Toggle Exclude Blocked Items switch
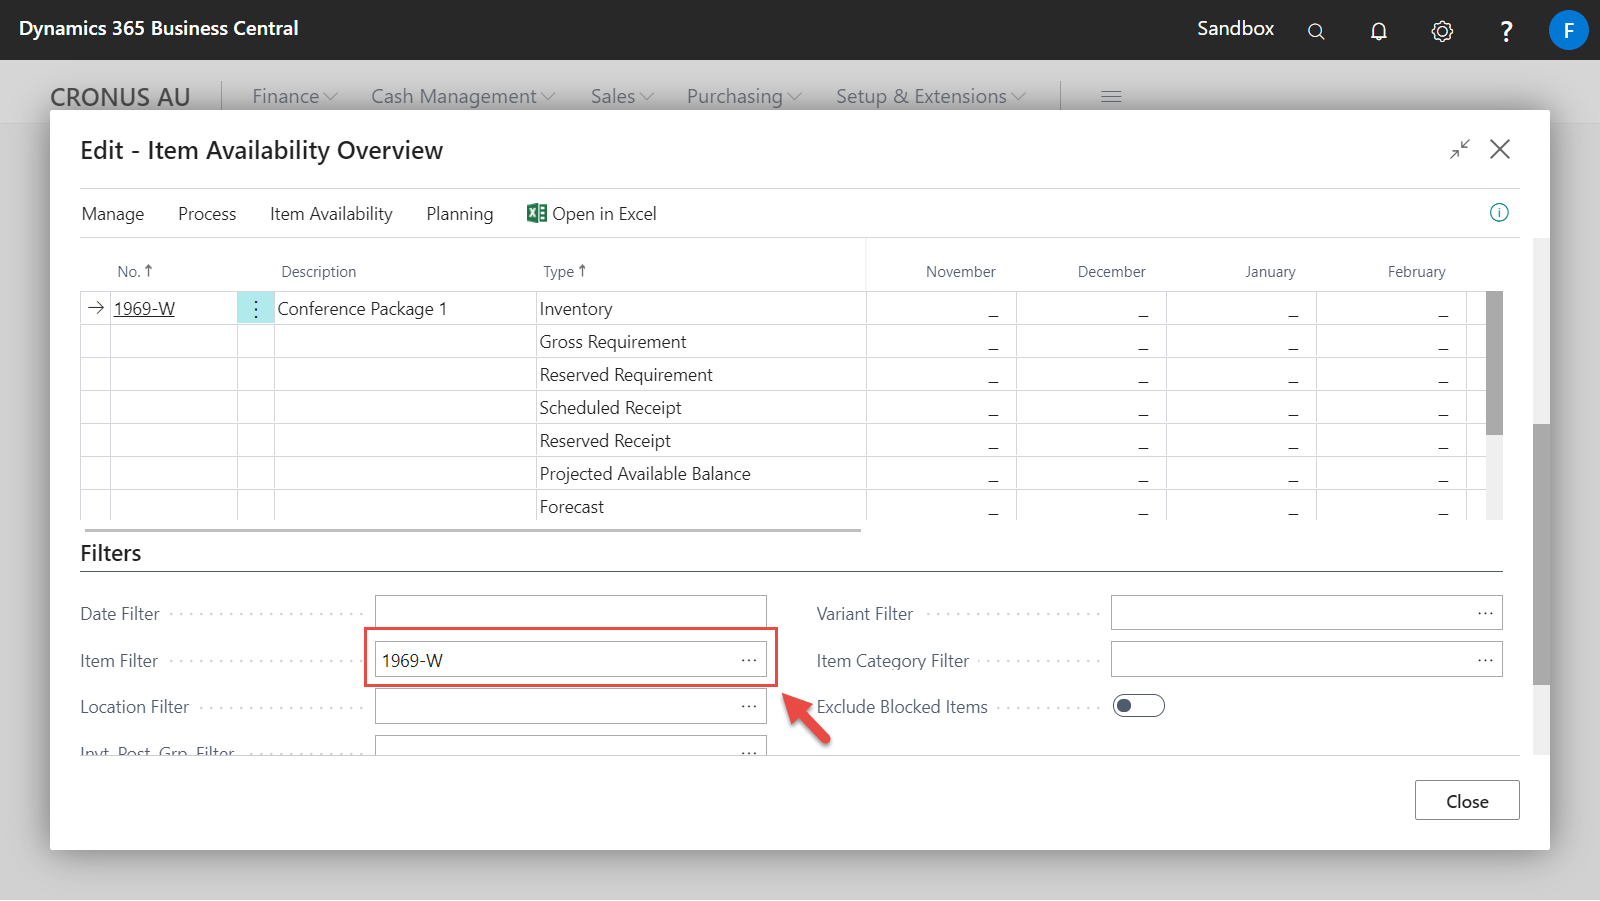Viewport: 1600px width, 901px height. coord(1139,706)
